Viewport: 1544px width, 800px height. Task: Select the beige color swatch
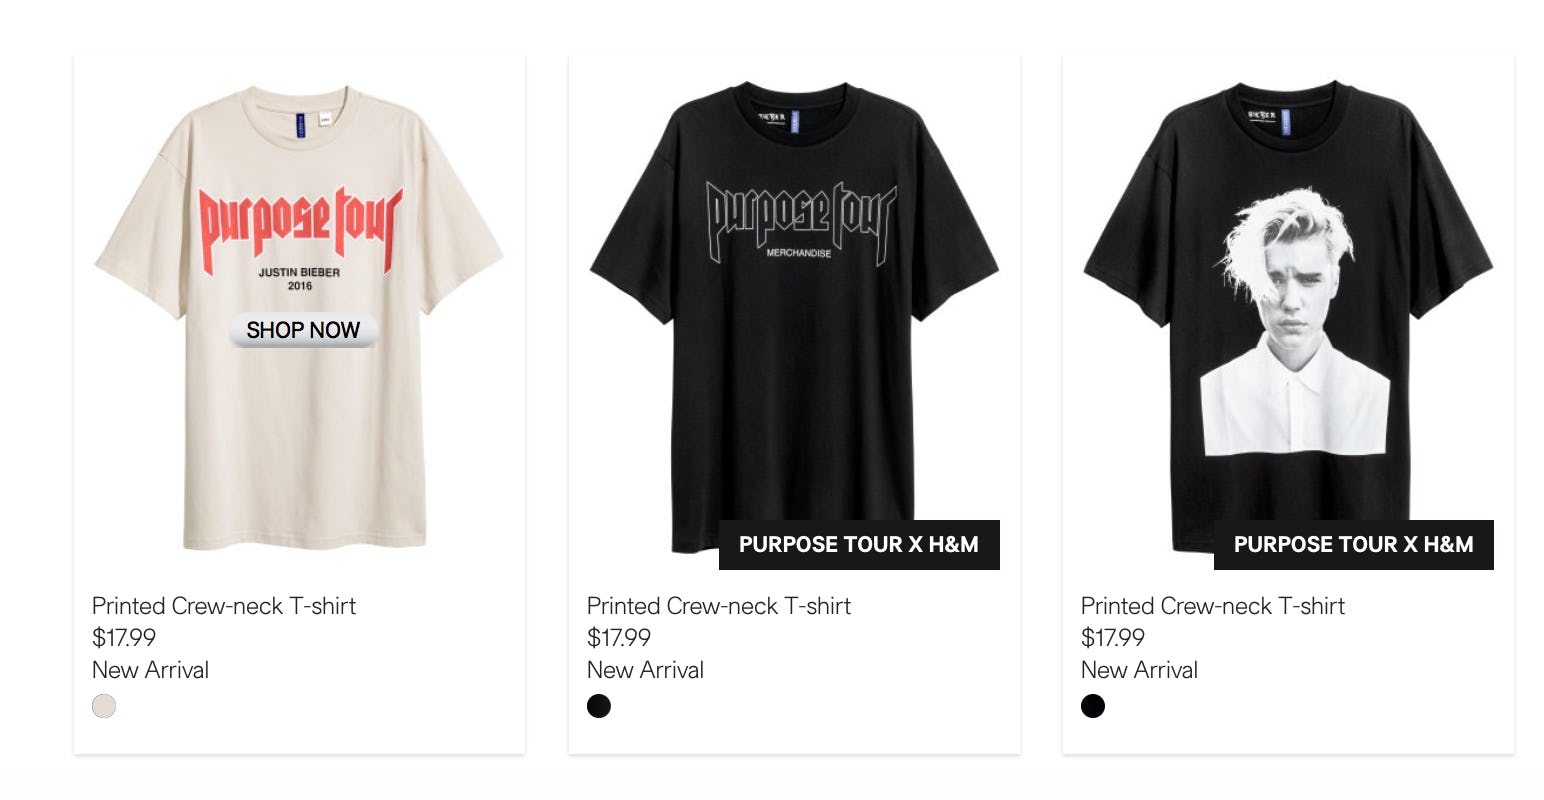coord(104,706)
